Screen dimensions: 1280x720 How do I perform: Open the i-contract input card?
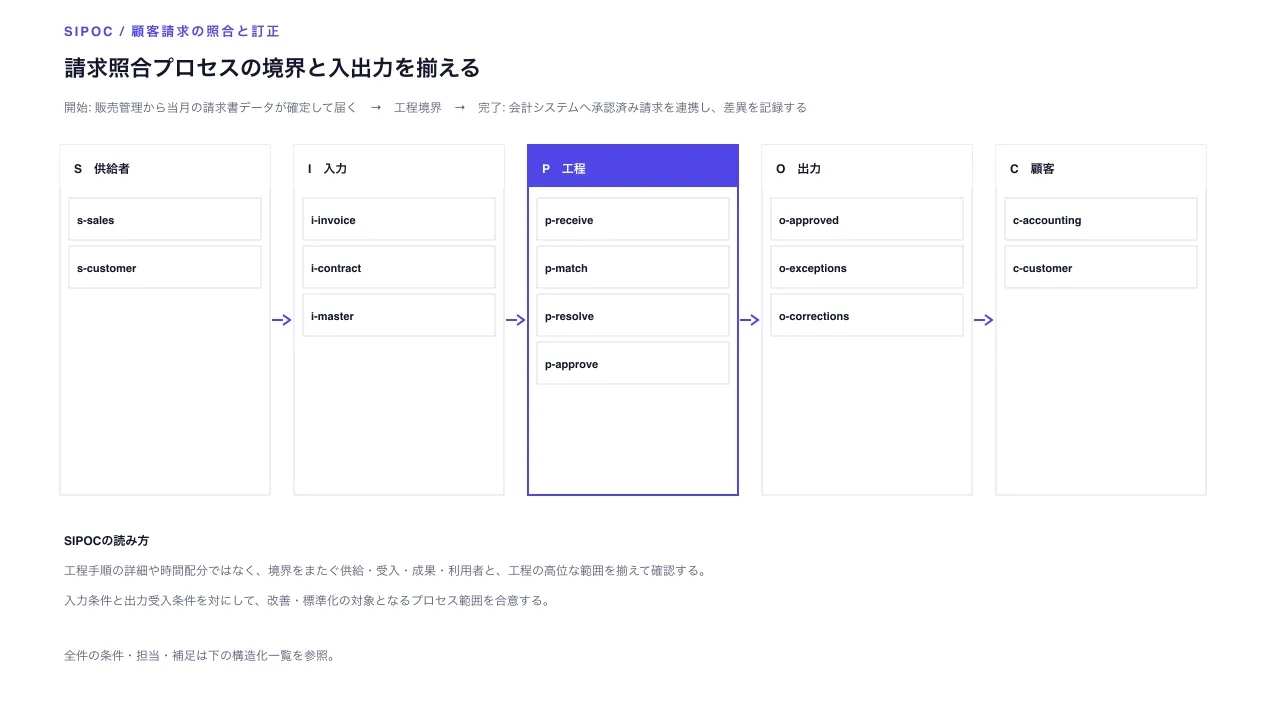point(399,267)
